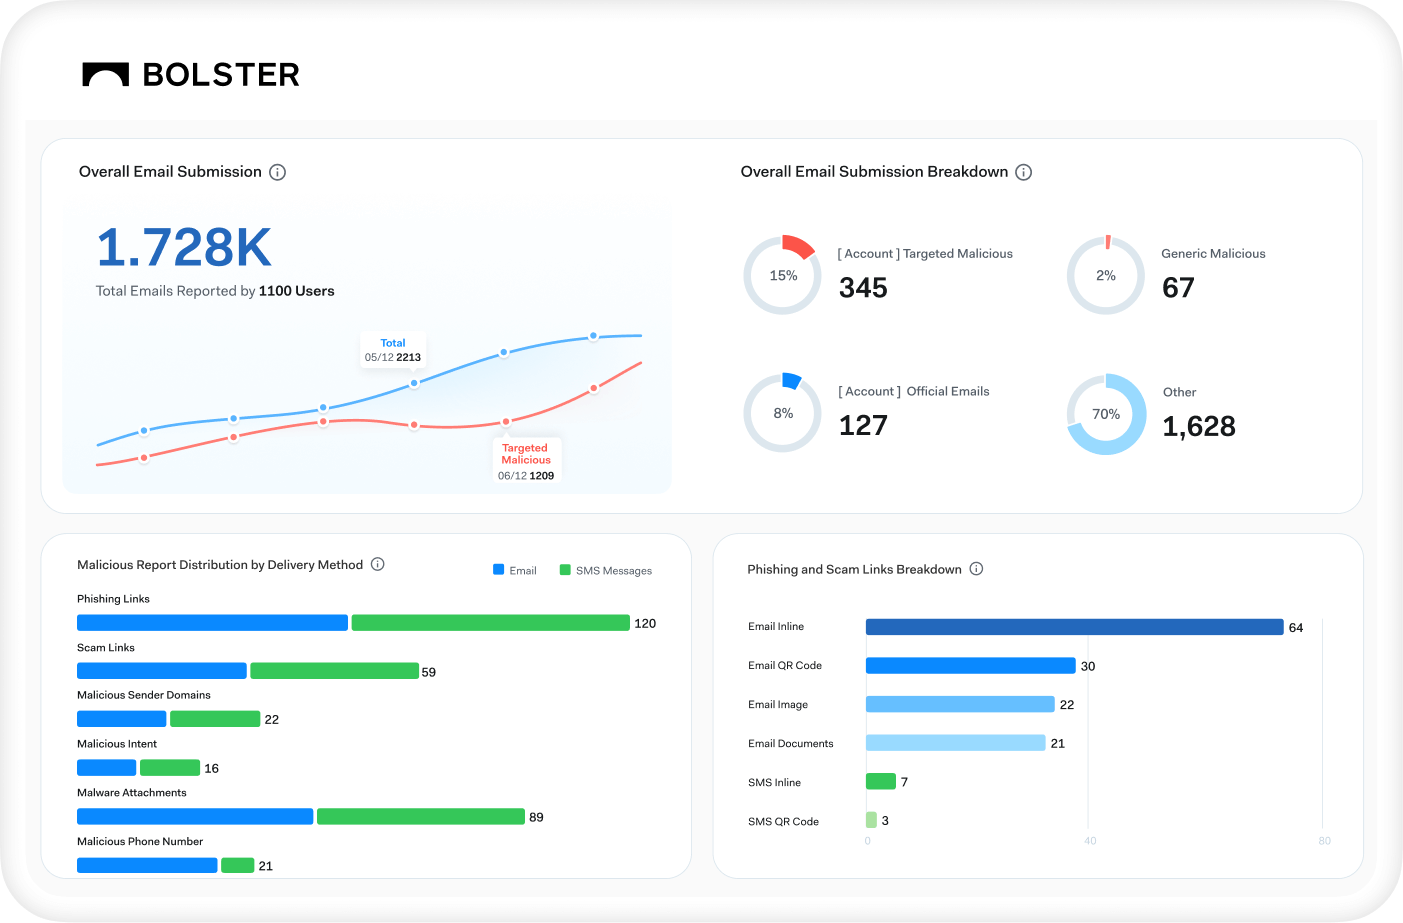Click the 1.728K total emails figure
1403x923 pixels.
click(184, 248)
